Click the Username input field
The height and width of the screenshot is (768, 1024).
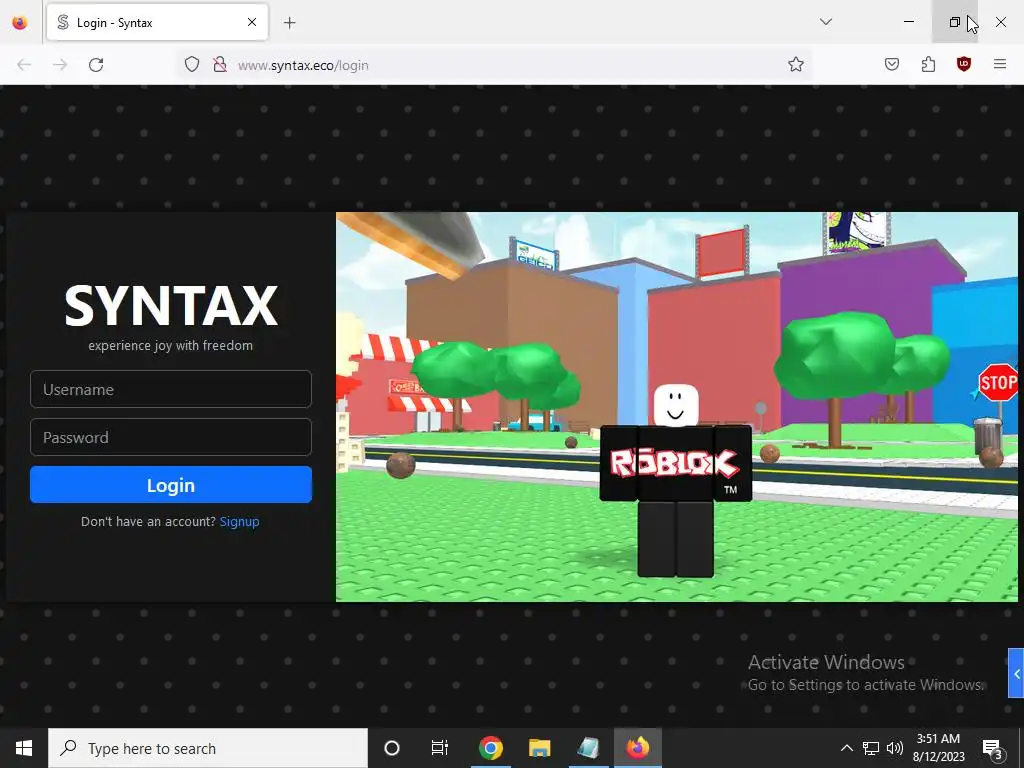click(170, 389)
